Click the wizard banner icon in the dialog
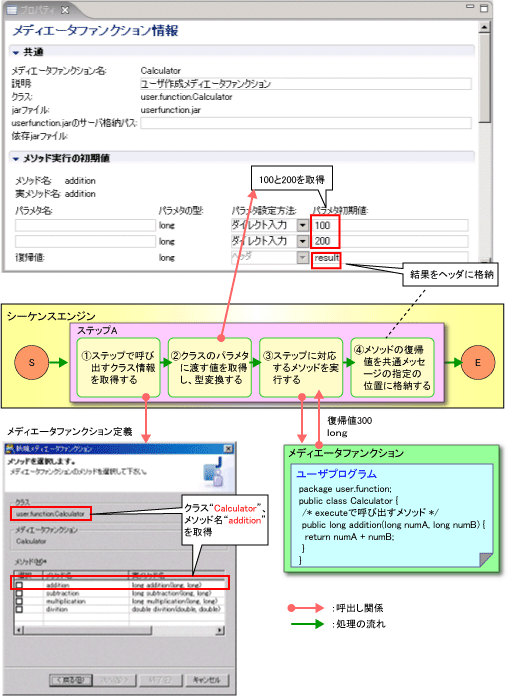Viewport: 508px width, 696px height. pos(213,471)
